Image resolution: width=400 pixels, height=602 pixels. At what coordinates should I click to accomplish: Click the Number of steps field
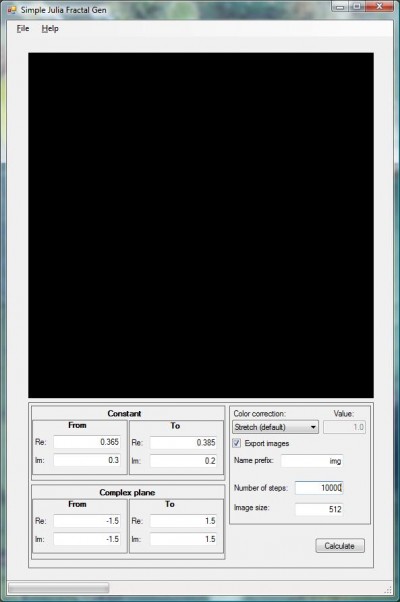click(x=319, y=488)
